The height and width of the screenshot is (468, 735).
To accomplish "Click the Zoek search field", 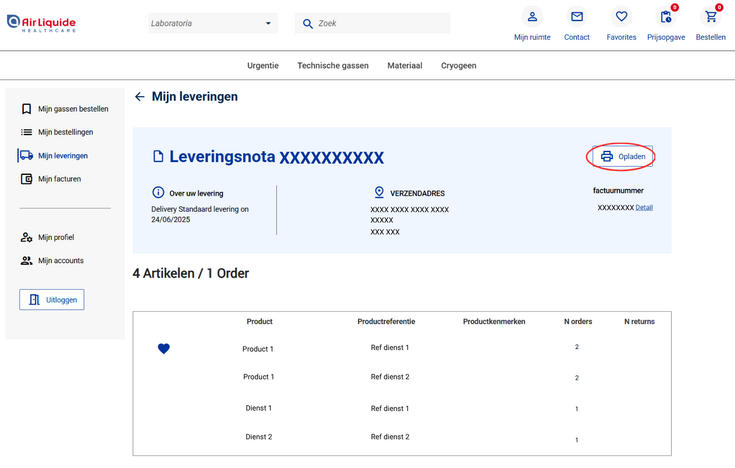I will pos(372,23).
